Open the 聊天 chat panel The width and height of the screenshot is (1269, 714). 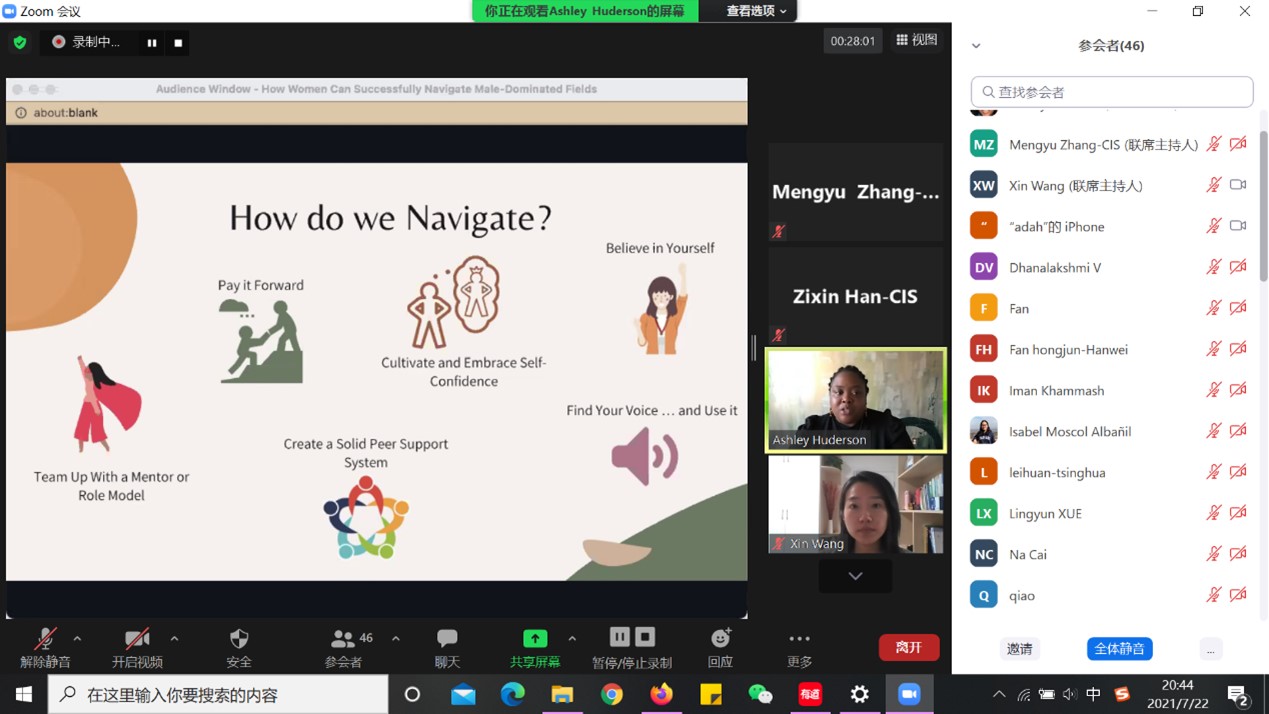click(x=447, y=639)
